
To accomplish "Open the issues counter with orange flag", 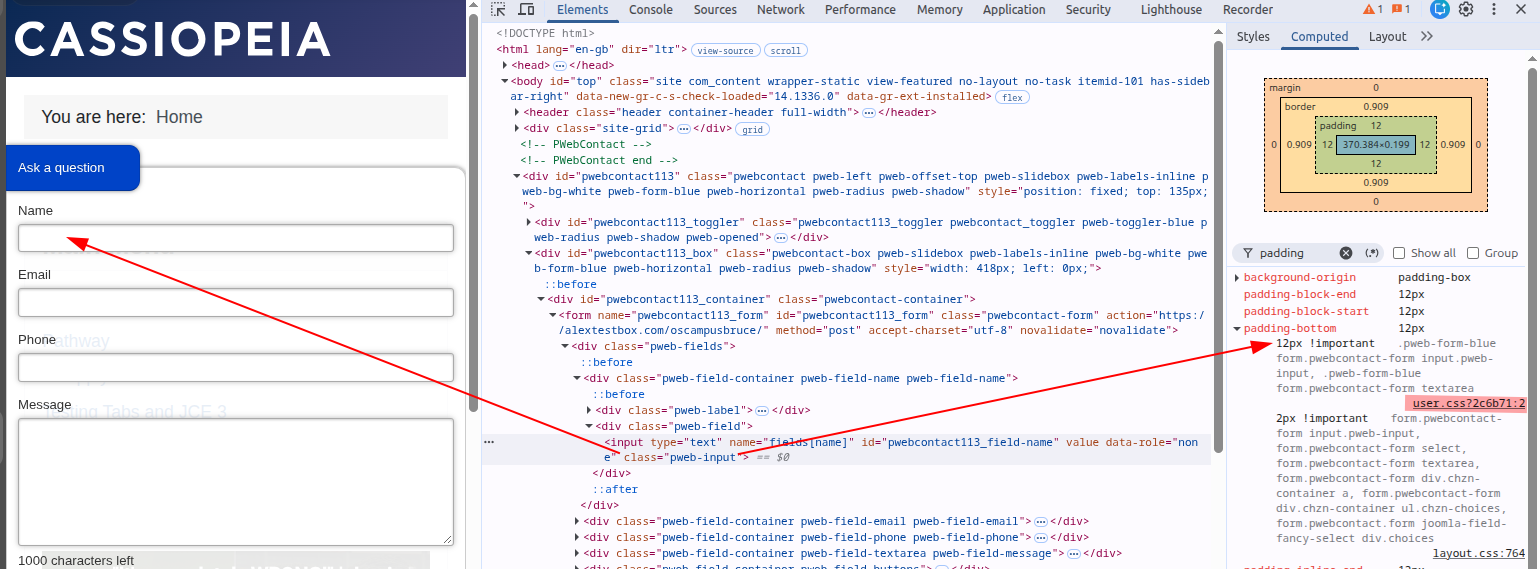I will (1401, 10).
